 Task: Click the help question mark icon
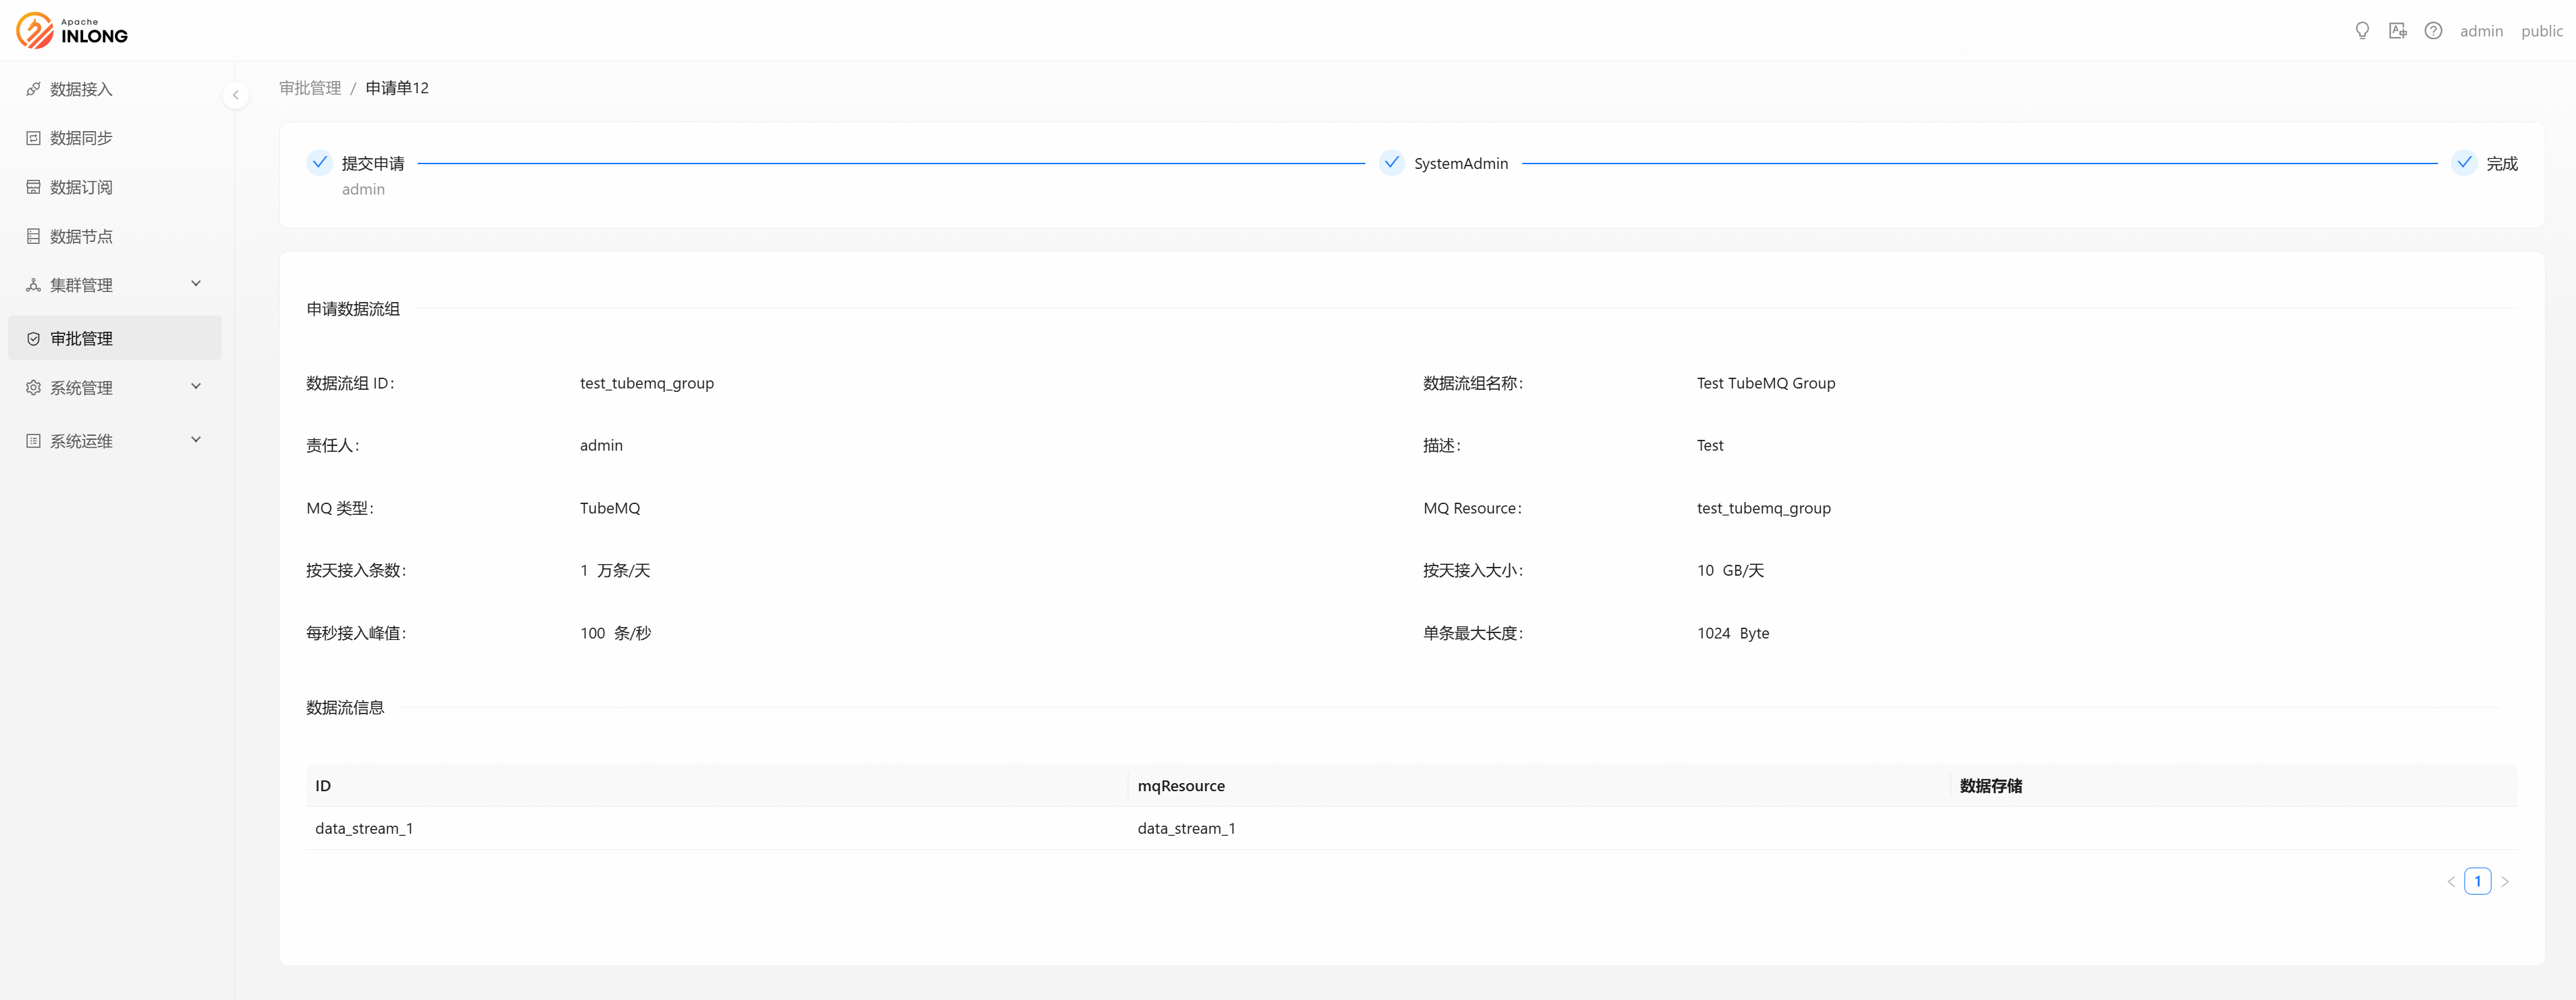[2433, 31]
